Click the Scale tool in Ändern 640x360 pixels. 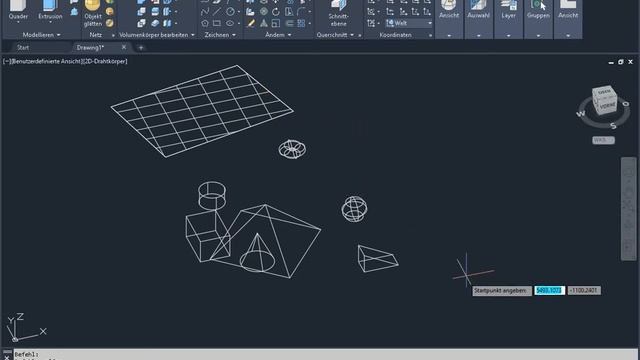coord(276,23)
